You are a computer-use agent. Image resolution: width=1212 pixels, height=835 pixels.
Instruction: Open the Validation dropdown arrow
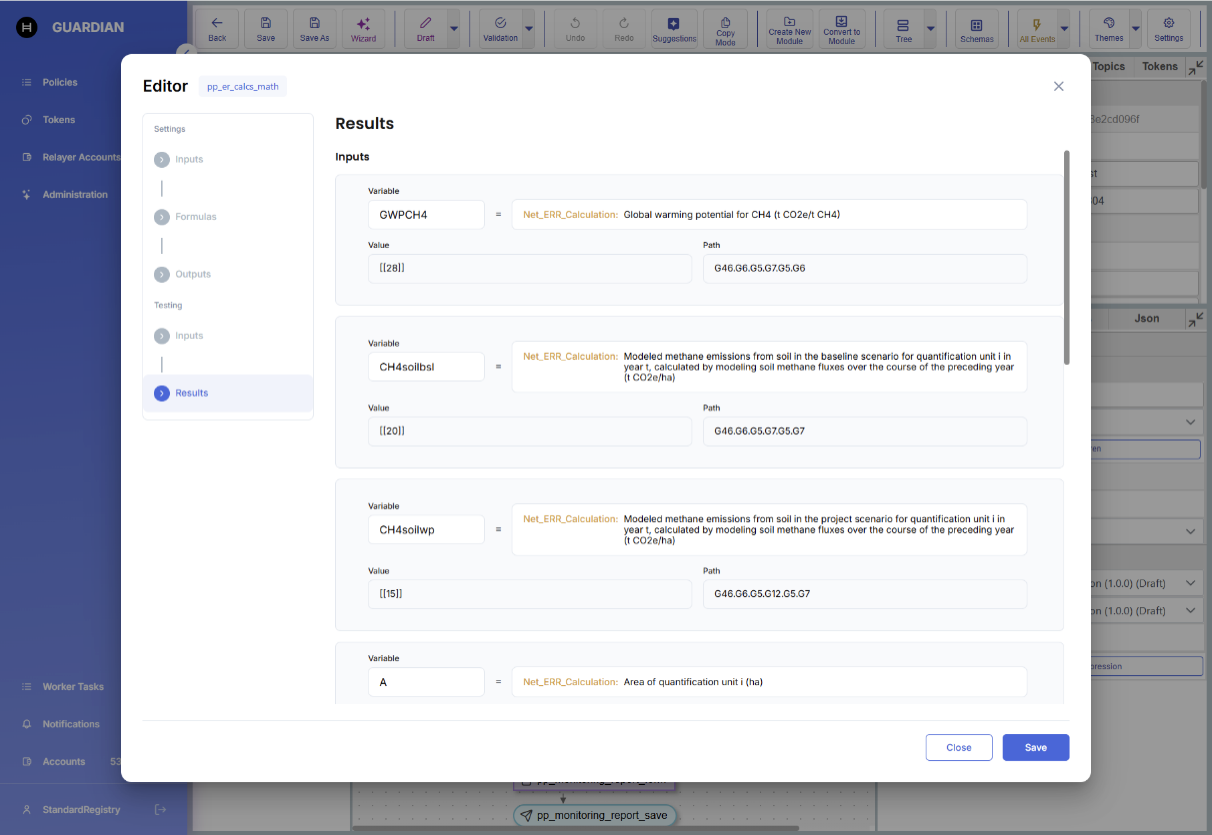pos(529,29)
